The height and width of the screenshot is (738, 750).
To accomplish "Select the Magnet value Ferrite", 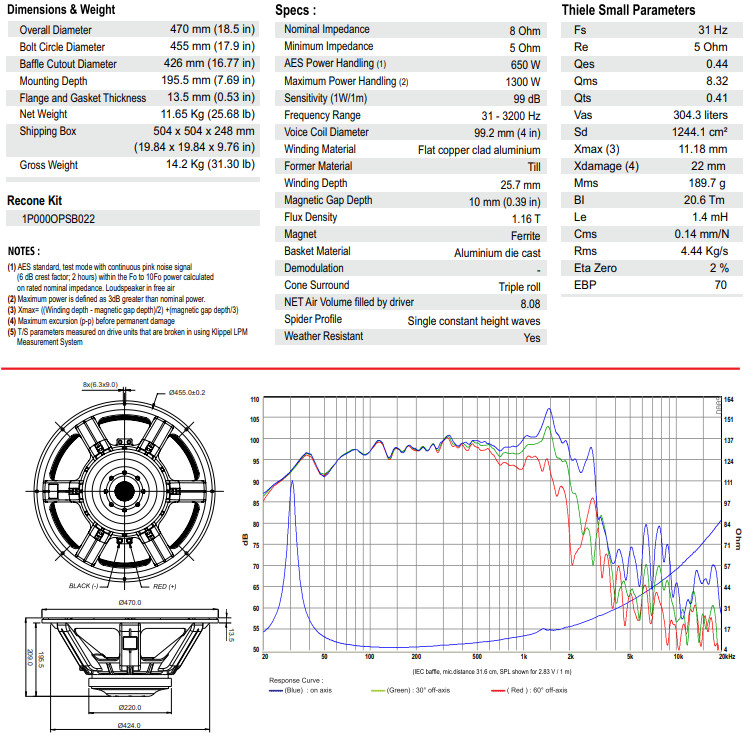I will [526, 236].
